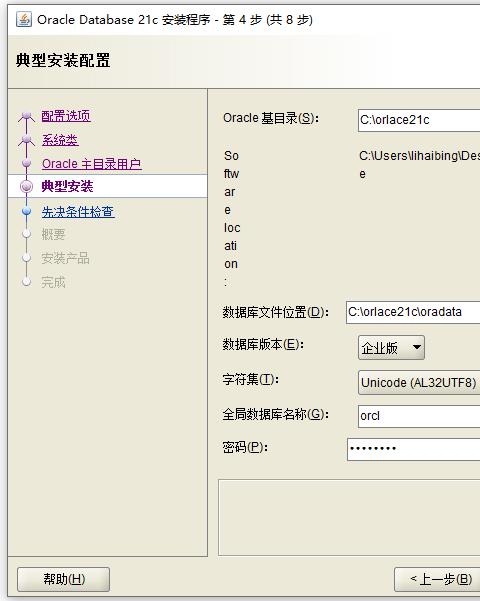Click the 配置选项 step node icon
This screenshot has height=601, width=480.
click(26, 116)
